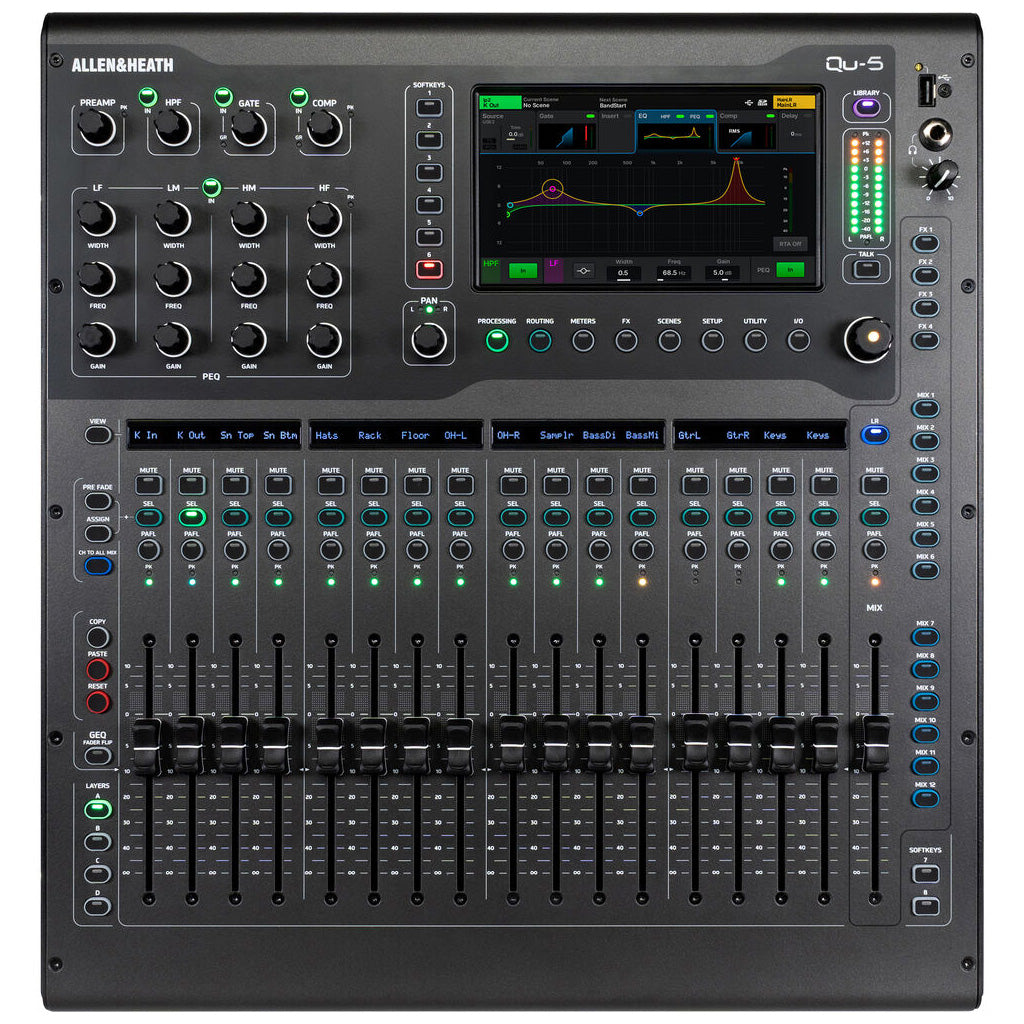Tap the Gain 5.0 dB value field
Image resolution: width=1024 pixels, height=1024 pixels.
[723, 273]
